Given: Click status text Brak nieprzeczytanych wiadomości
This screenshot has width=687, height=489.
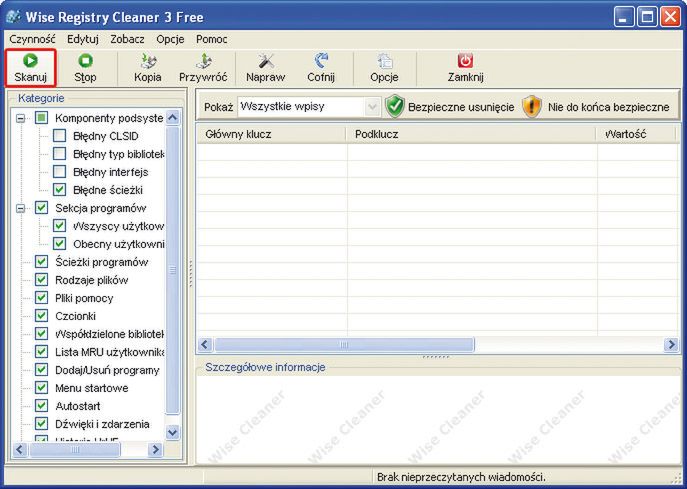Looking at the screenshot, I should pyautogui.click(x=461, y=477).
